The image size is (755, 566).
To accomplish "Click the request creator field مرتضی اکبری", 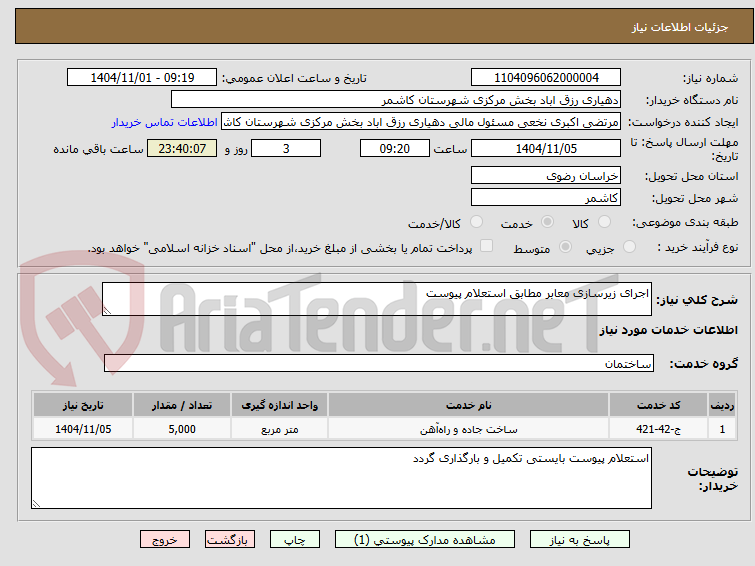I will [421, 122].
